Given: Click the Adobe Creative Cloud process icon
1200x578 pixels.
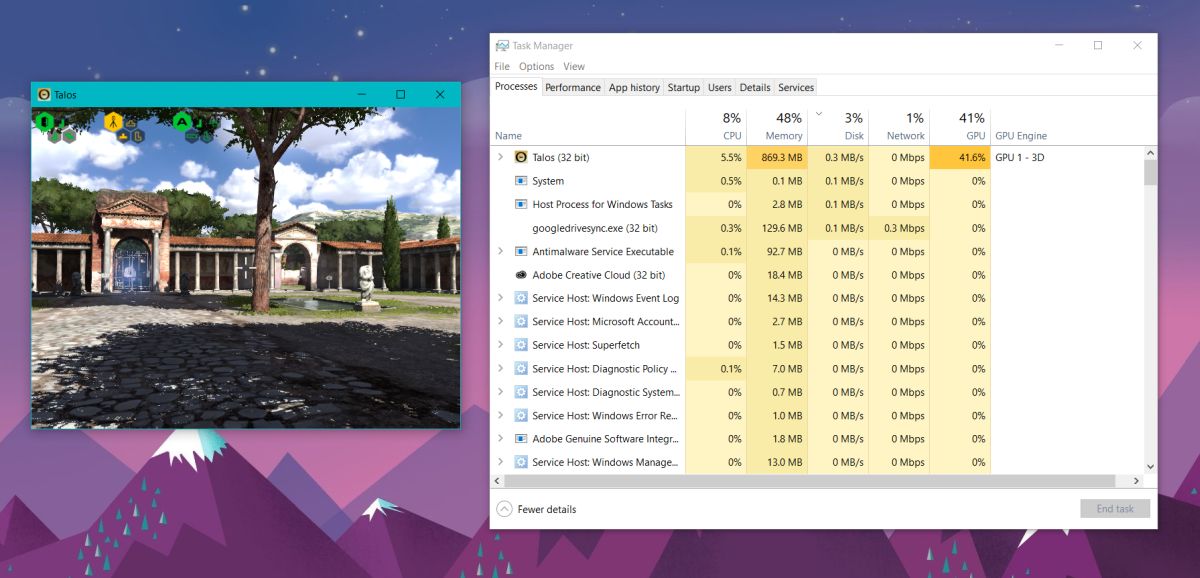Looking at the screenshot, I should coord(521,275).
